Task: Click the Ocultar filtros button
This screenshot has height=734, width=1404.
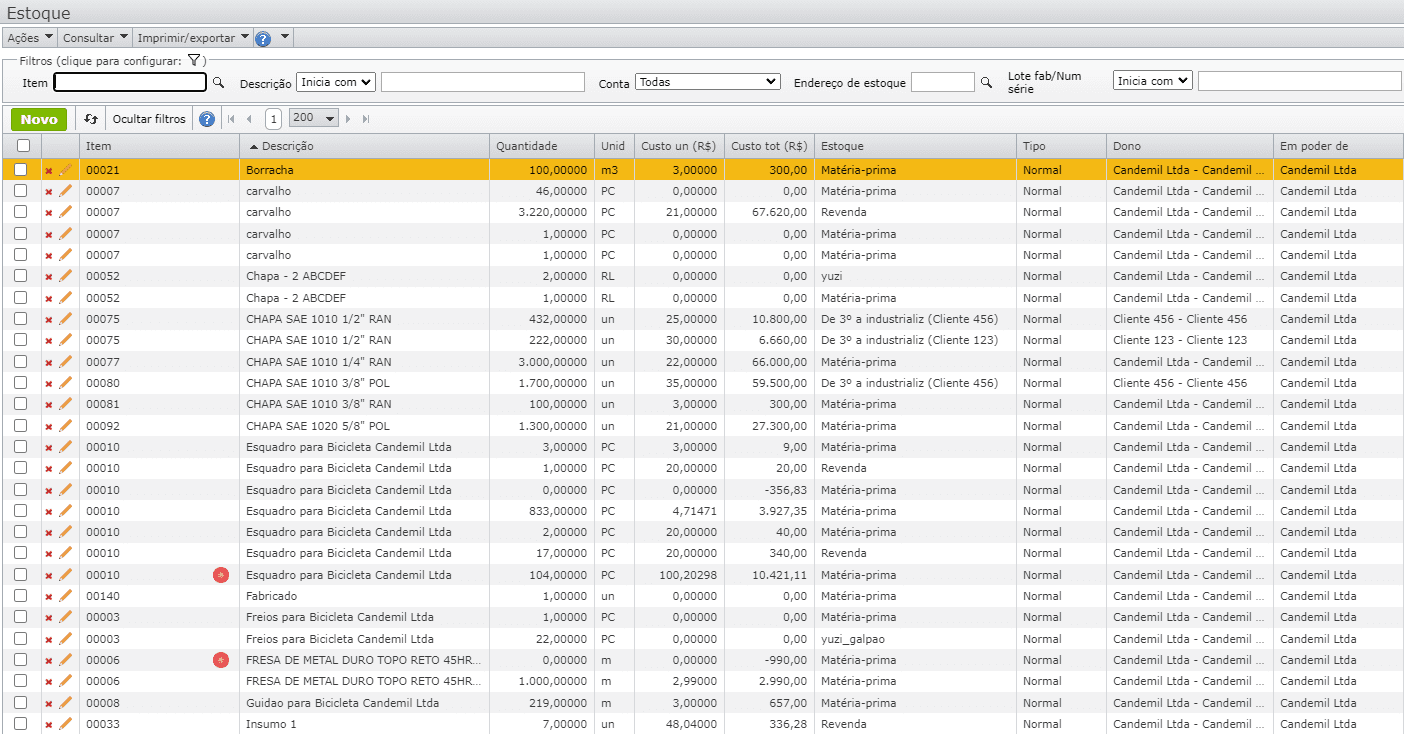Action: click(149, 119)
